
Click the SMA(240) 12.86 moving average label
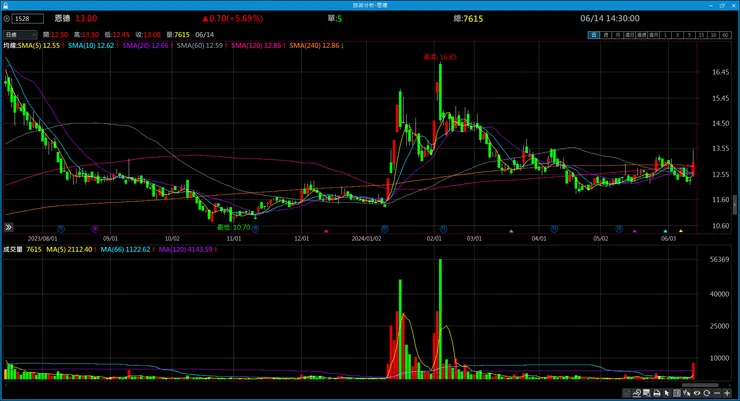click(x=314, y=46)
